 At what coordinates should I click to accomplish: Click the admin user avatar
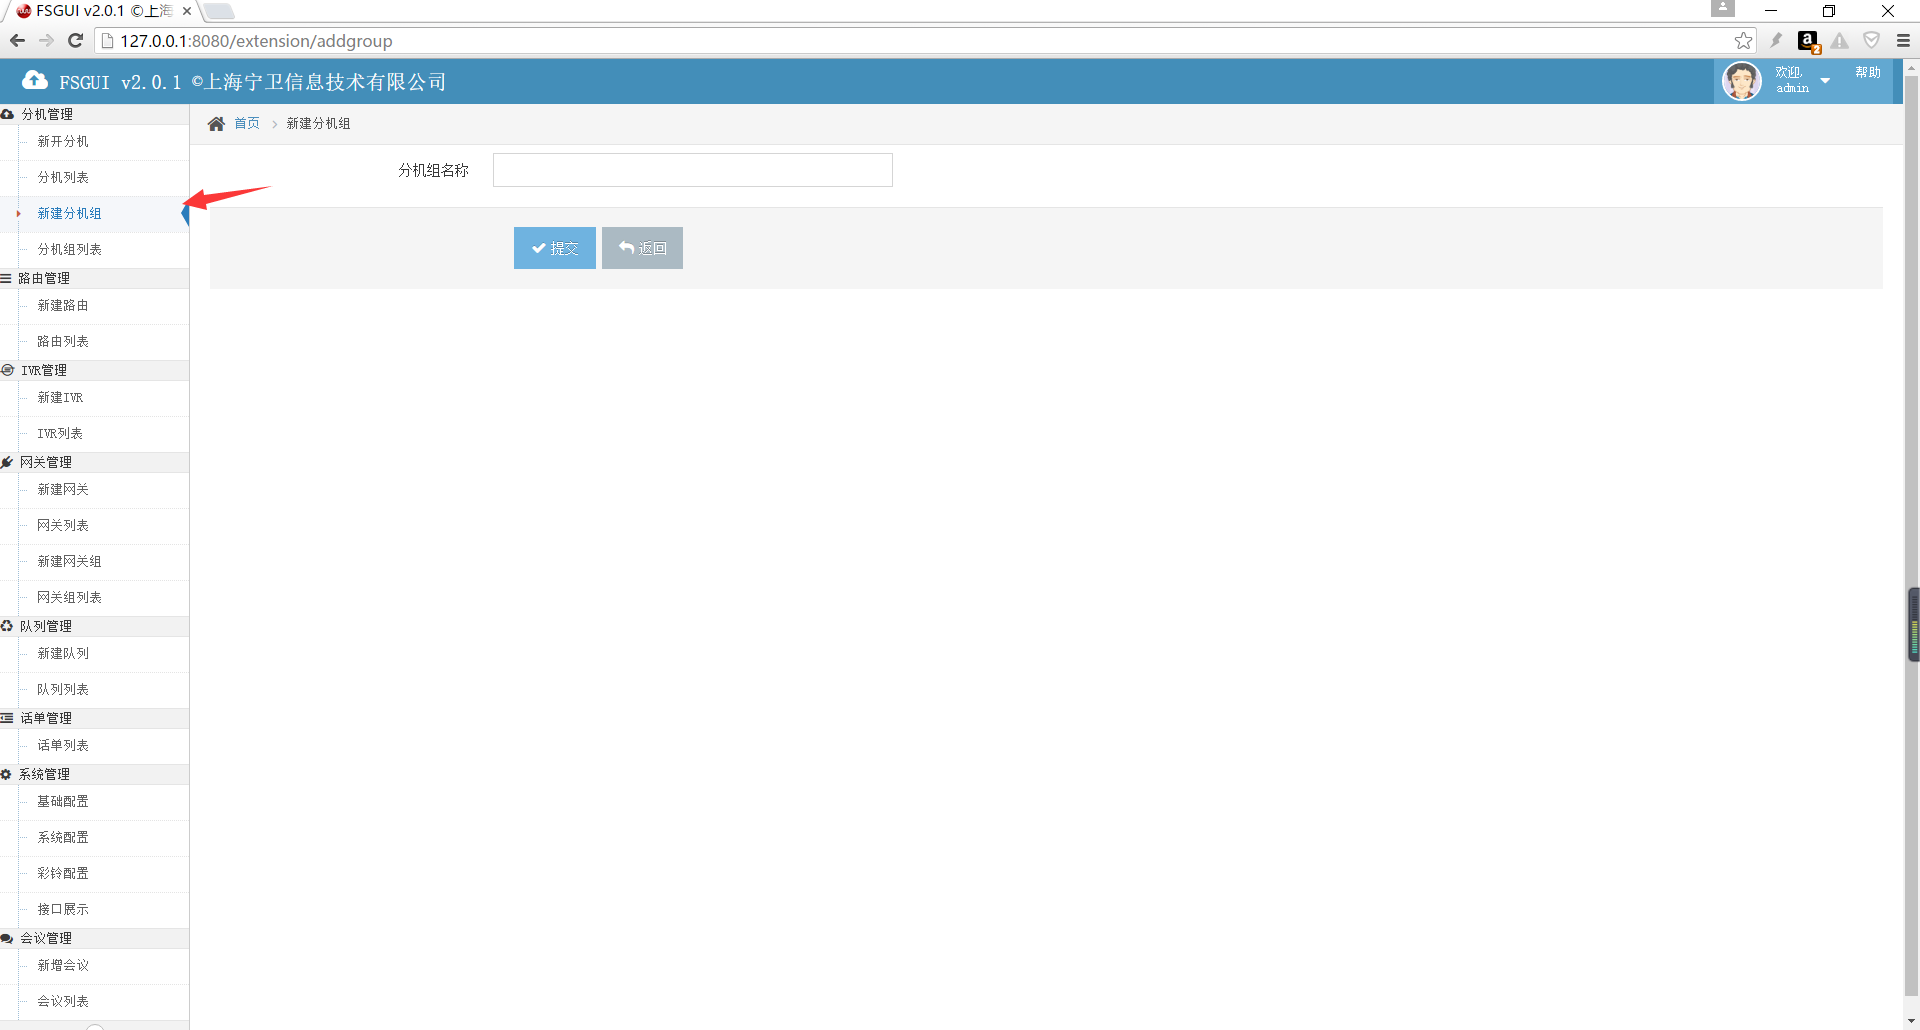(x=1741, y=81)
